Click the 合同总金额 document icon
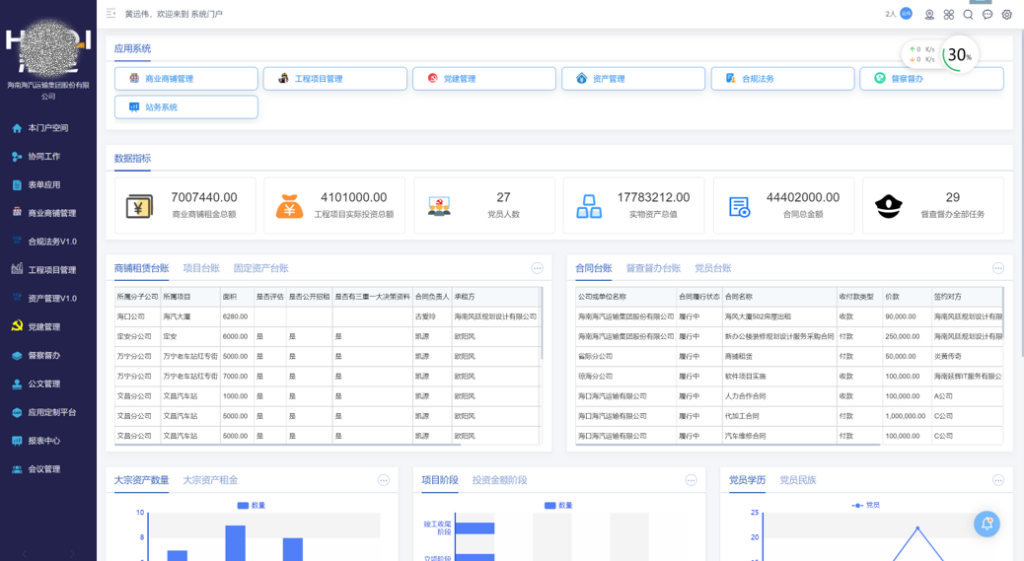This screenshot has height=561, width=1024. coord(739,207)
